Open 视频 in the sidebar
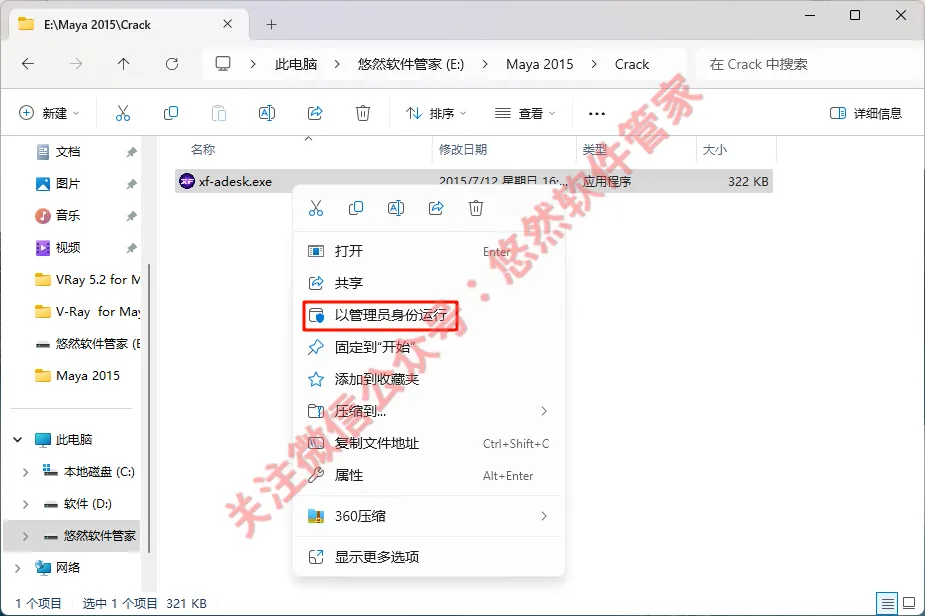 (x=68, y=247)
